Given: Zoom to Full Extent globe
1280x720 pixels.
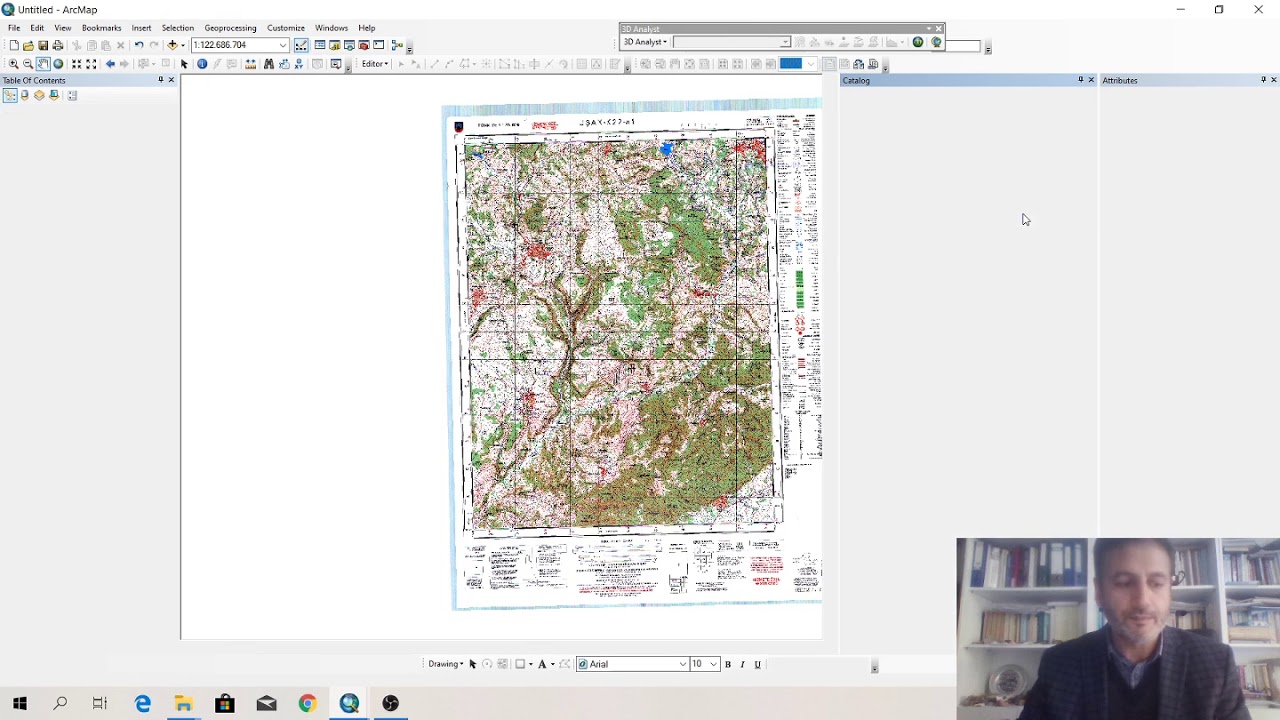Looking at the screenshot, I should 58,64.
